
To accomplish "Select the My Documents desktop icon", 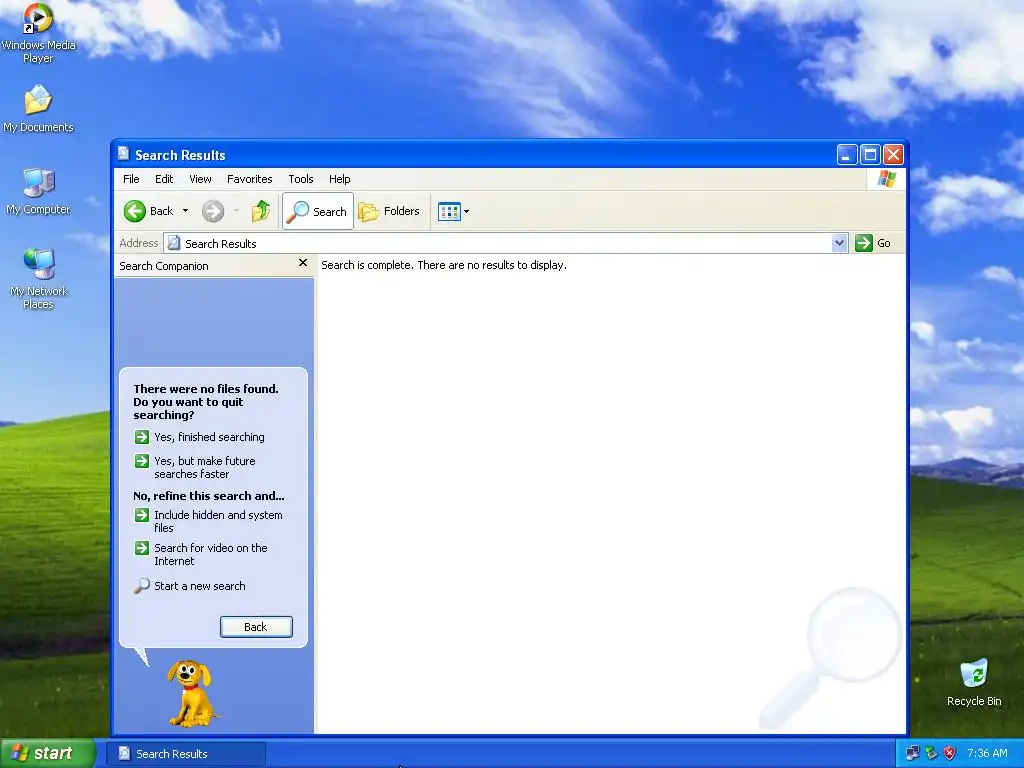I will pyautogui.click(x=38, y=108).
